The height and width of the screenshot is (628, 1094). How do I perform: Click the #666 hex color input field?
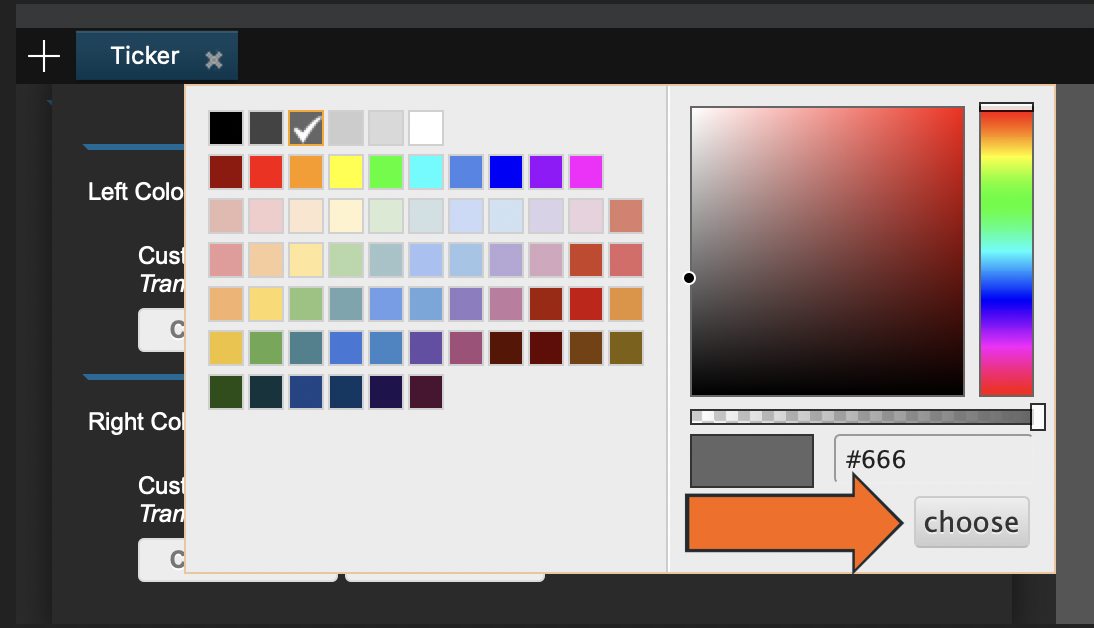tap(932, 460)
